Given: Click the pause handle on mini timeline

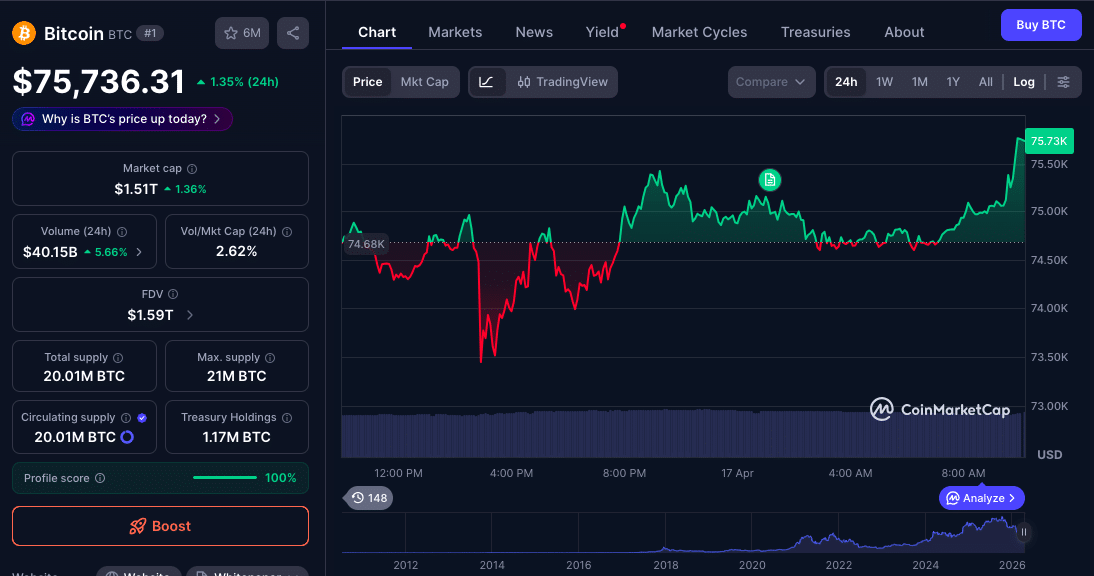Looking at the screenshot, I should pyautogui.click(x=1024, y=532).
